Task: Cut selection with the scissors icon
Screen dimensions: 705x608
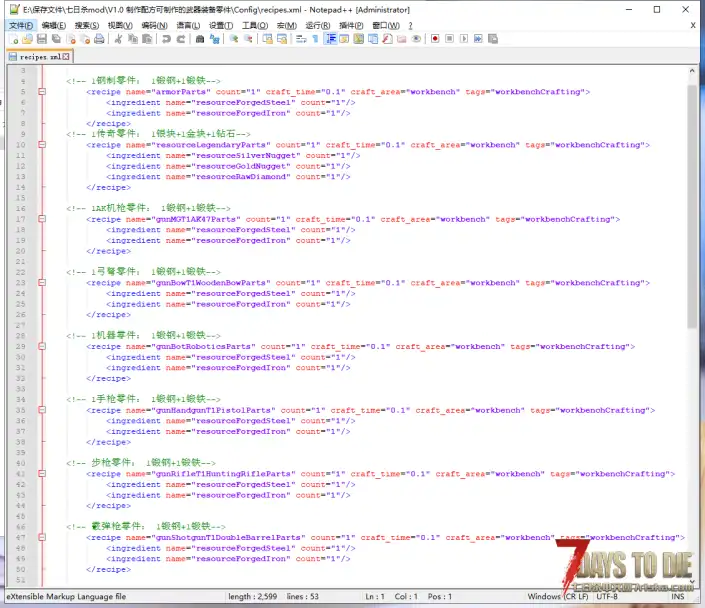Action: [x=118, y=39]
